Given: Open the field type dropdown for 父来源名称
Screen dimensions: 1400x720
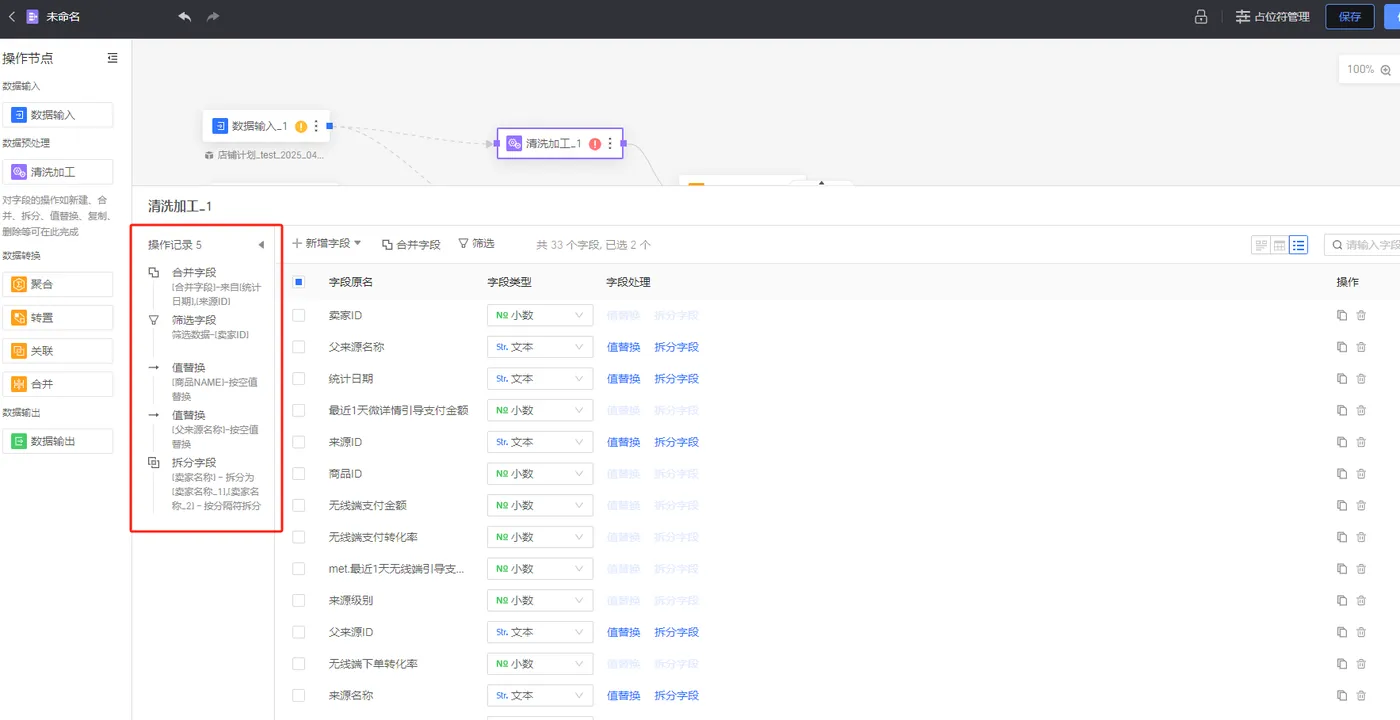Looking at the screenshot, I should tap(540, 347).
